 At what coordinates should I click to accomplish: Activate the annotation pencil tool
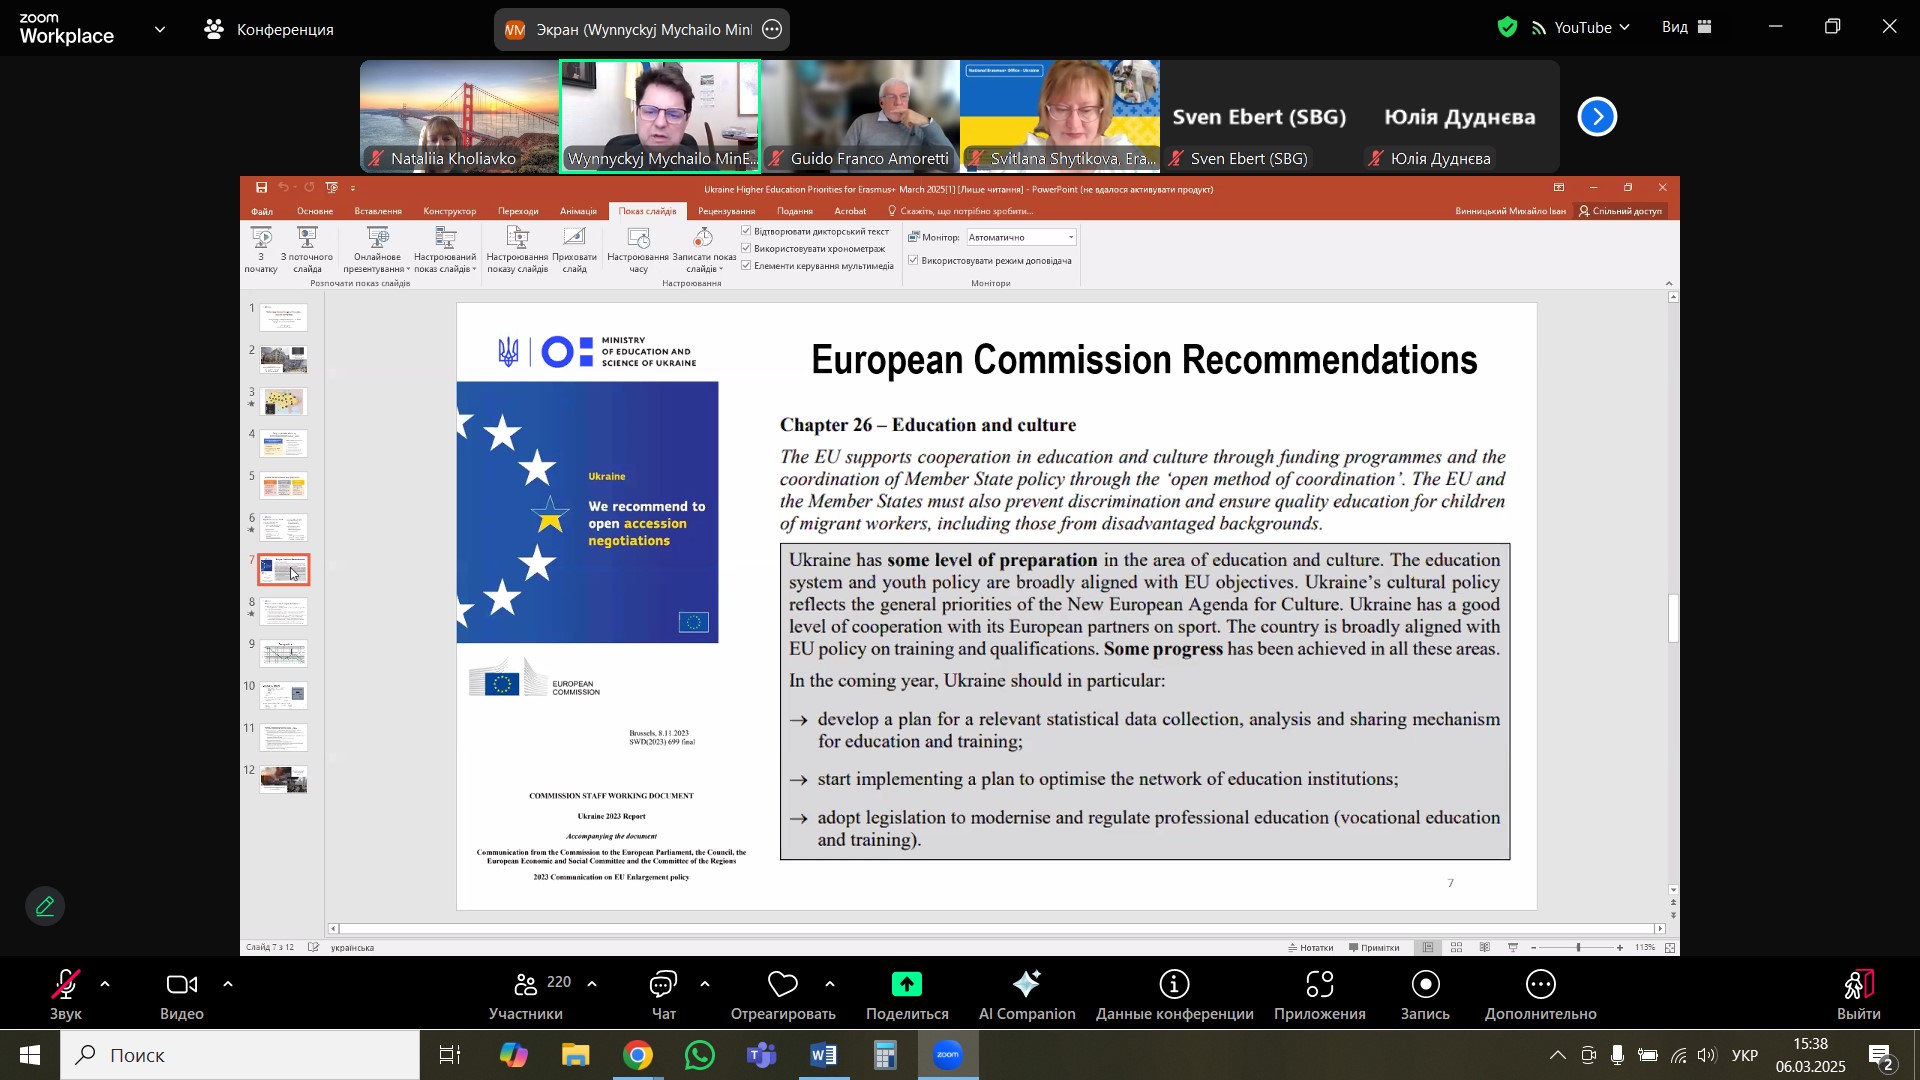tap(45, 907)
